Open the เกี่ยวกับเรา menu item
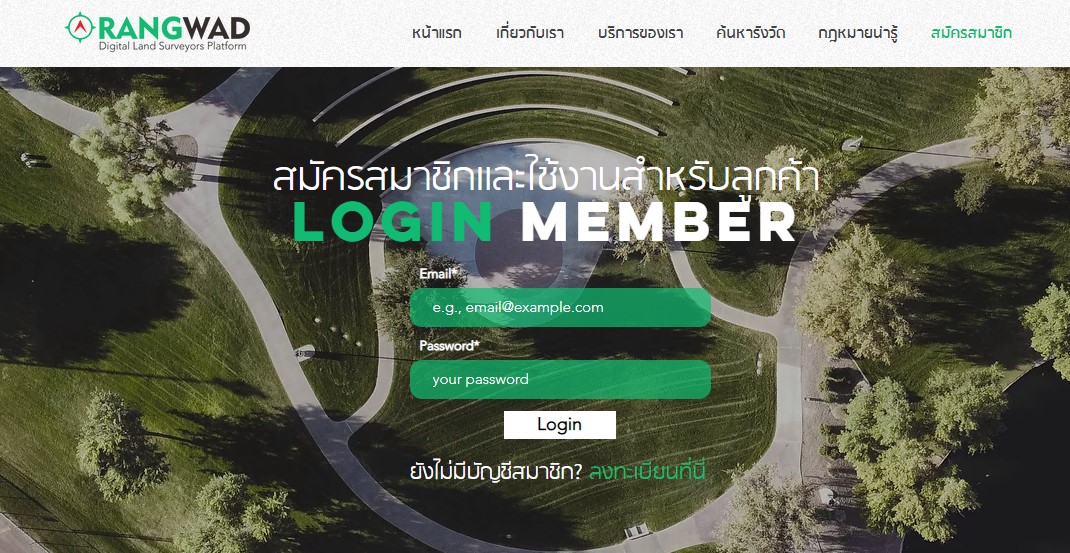 (x=530, y=33)
